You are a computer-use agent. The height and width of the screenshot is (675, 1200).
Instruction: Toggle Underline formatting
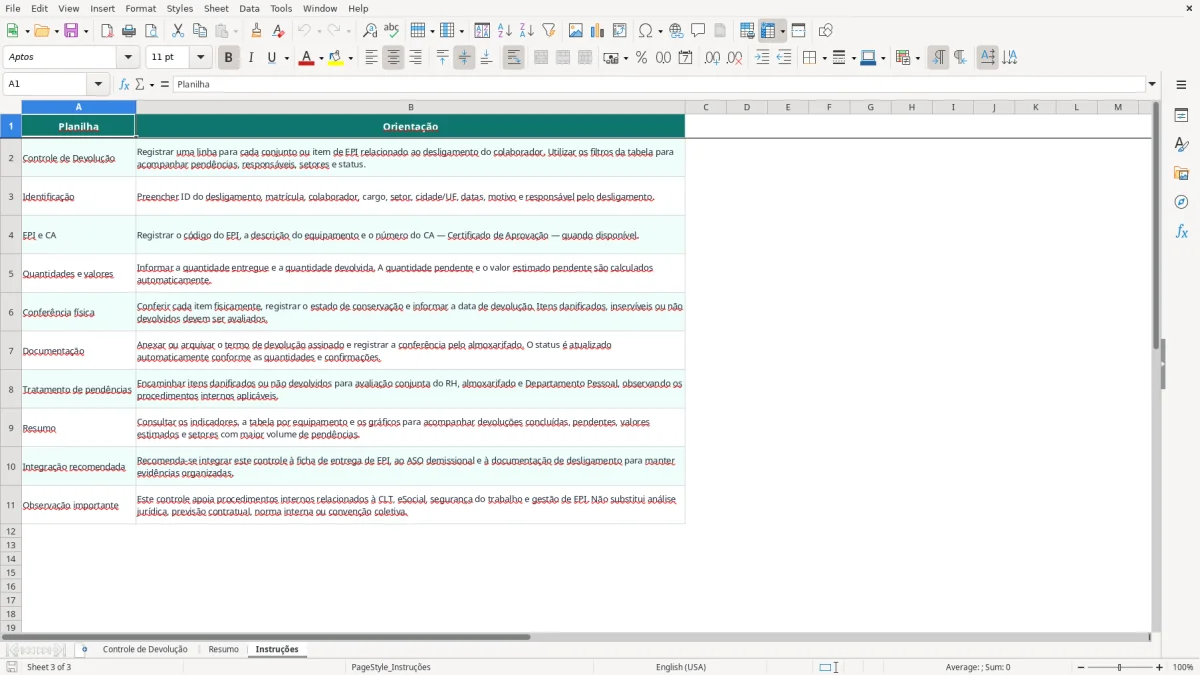click(271, 58)
